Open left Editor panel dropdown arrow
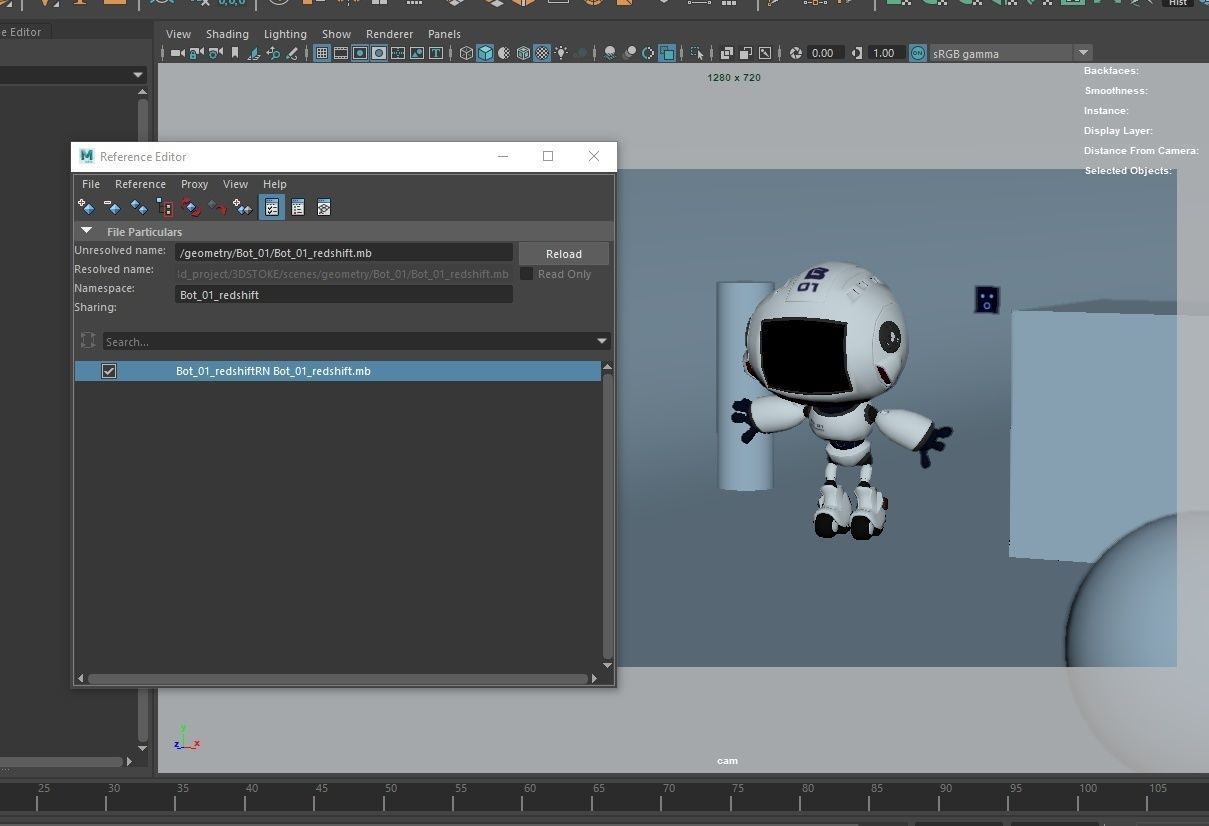Viewport: 1209px width, 826px height. pyautogui.click(x=138, y=75)
